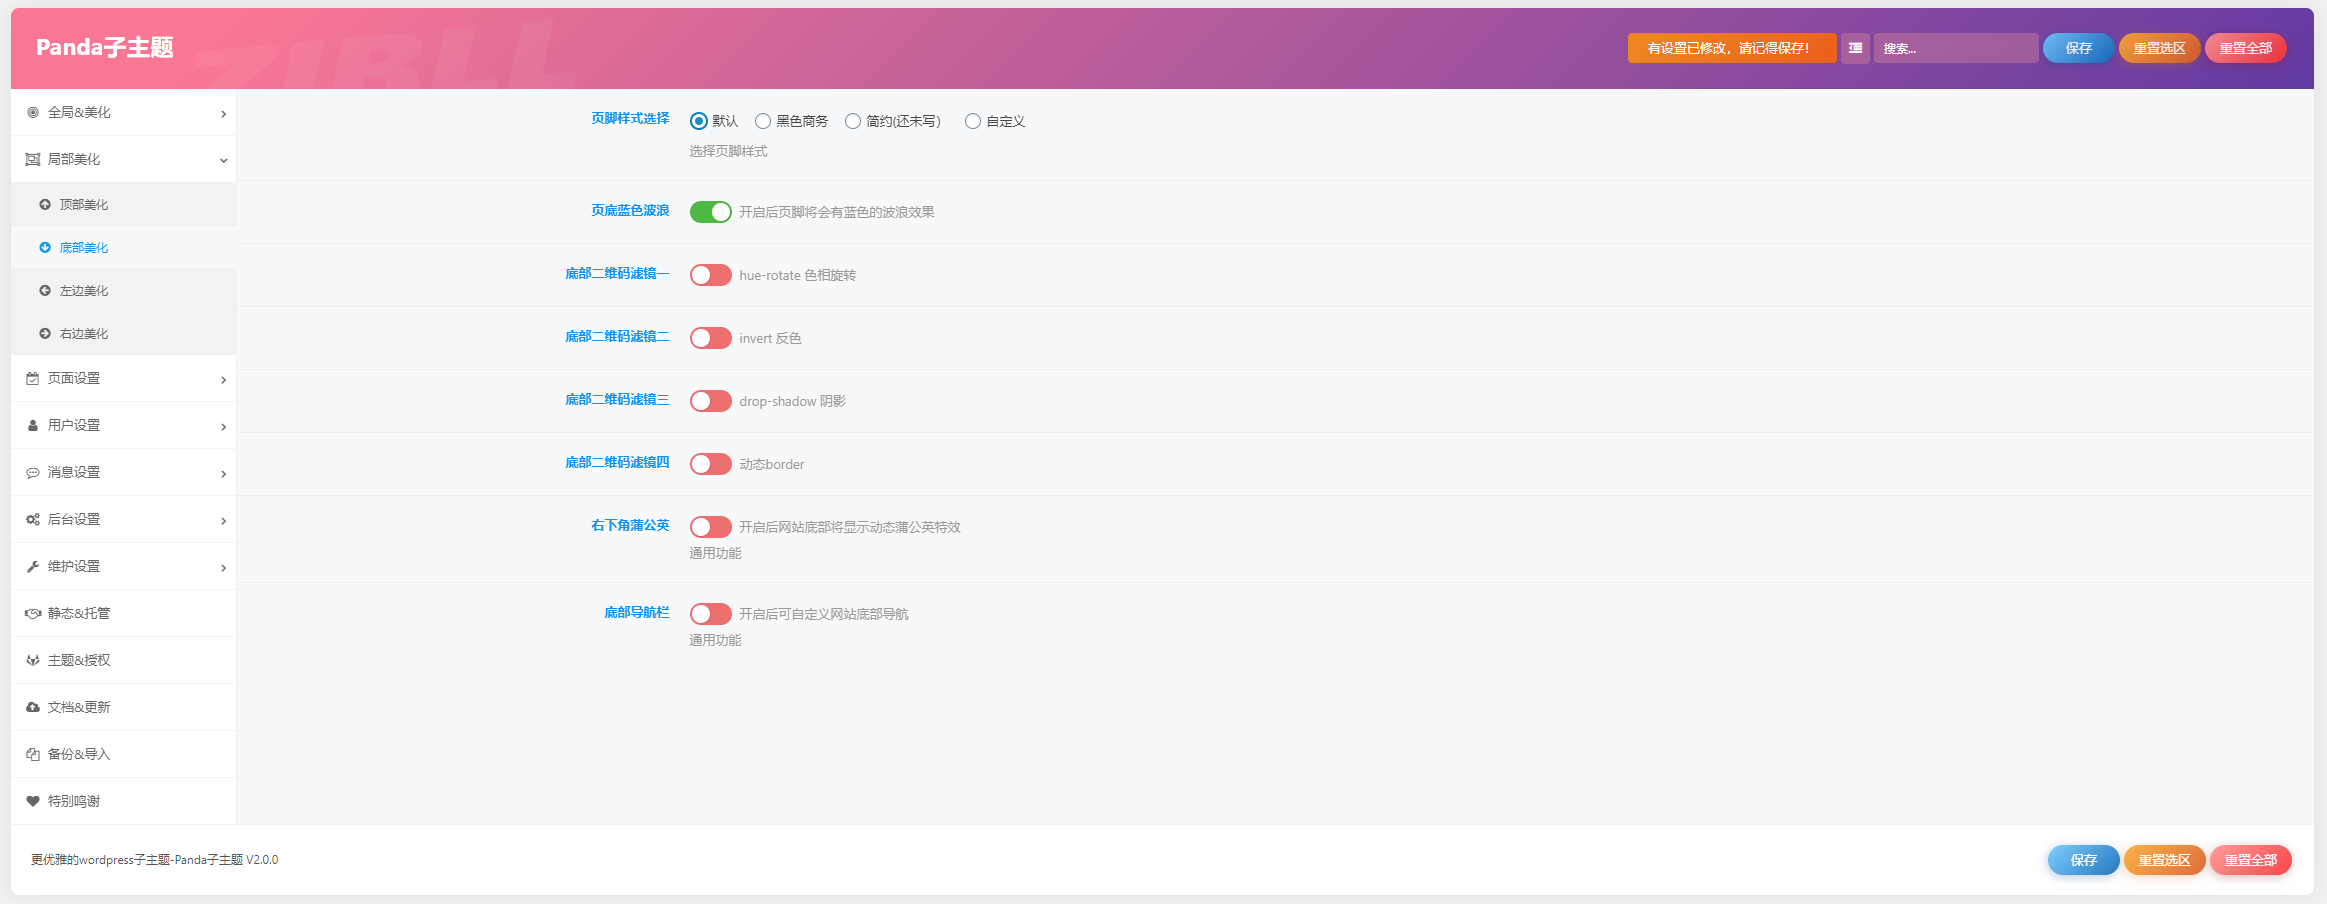Select the 黑色商务 footer style radio
Viewport: 2327px width, 904px height.
pyautogui.click(x=763, y=122)
